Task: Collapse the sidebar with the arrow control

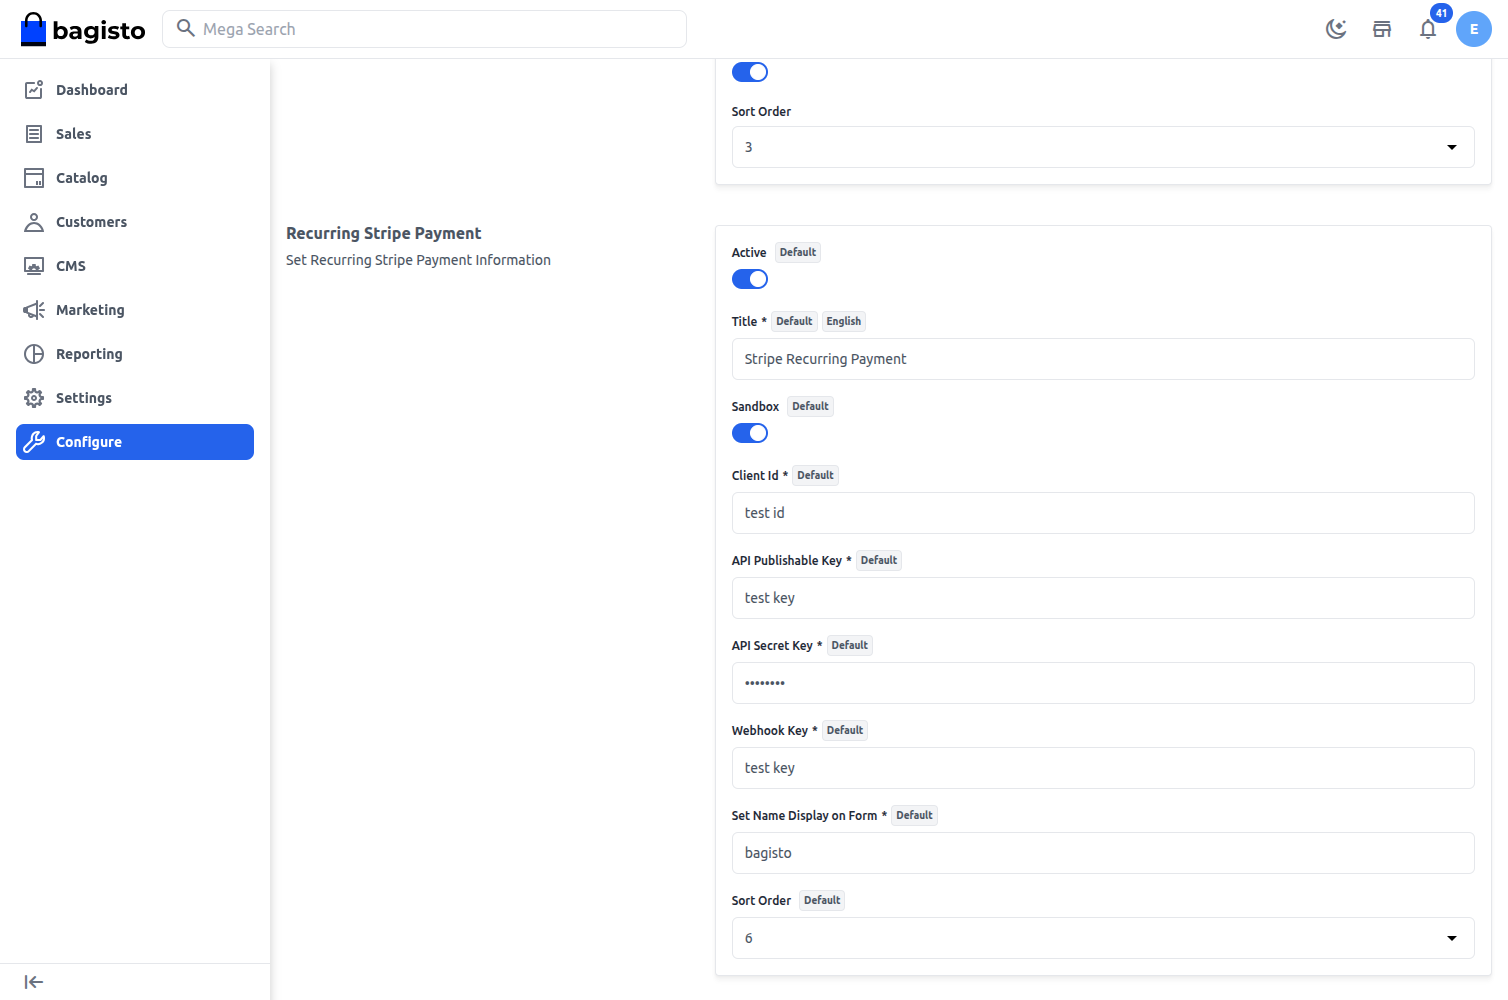Action: point(33,981)
